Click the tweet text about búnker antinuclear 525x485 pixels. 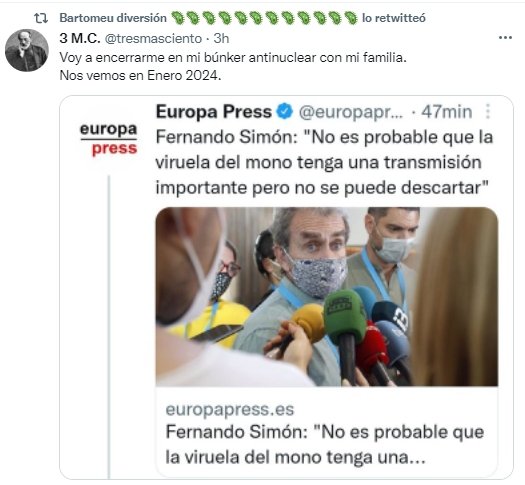[233, 67]
